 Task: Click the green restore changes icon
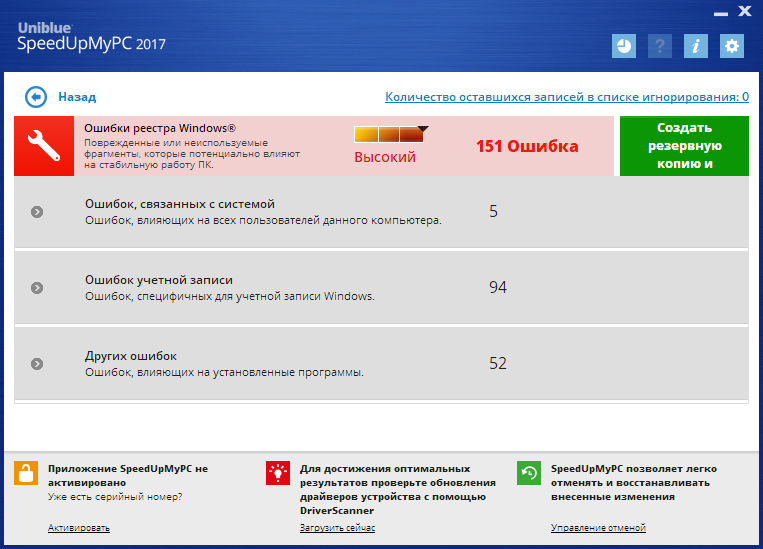click(x=529, y=473)
